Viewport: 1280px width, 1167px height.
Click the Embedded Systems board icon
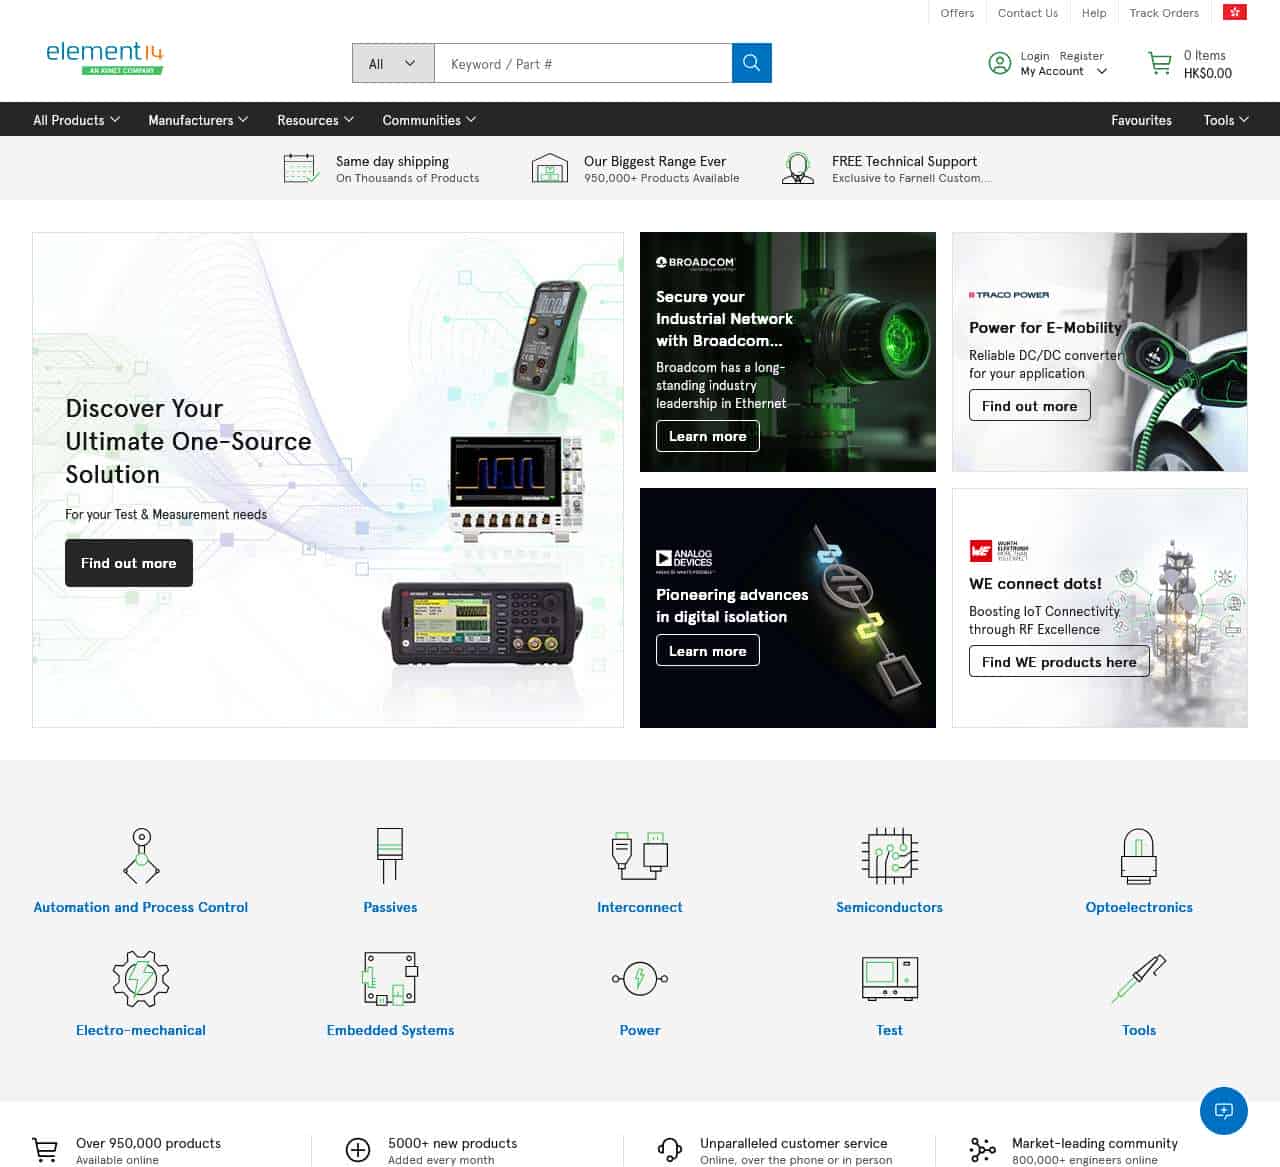(390, 979)
